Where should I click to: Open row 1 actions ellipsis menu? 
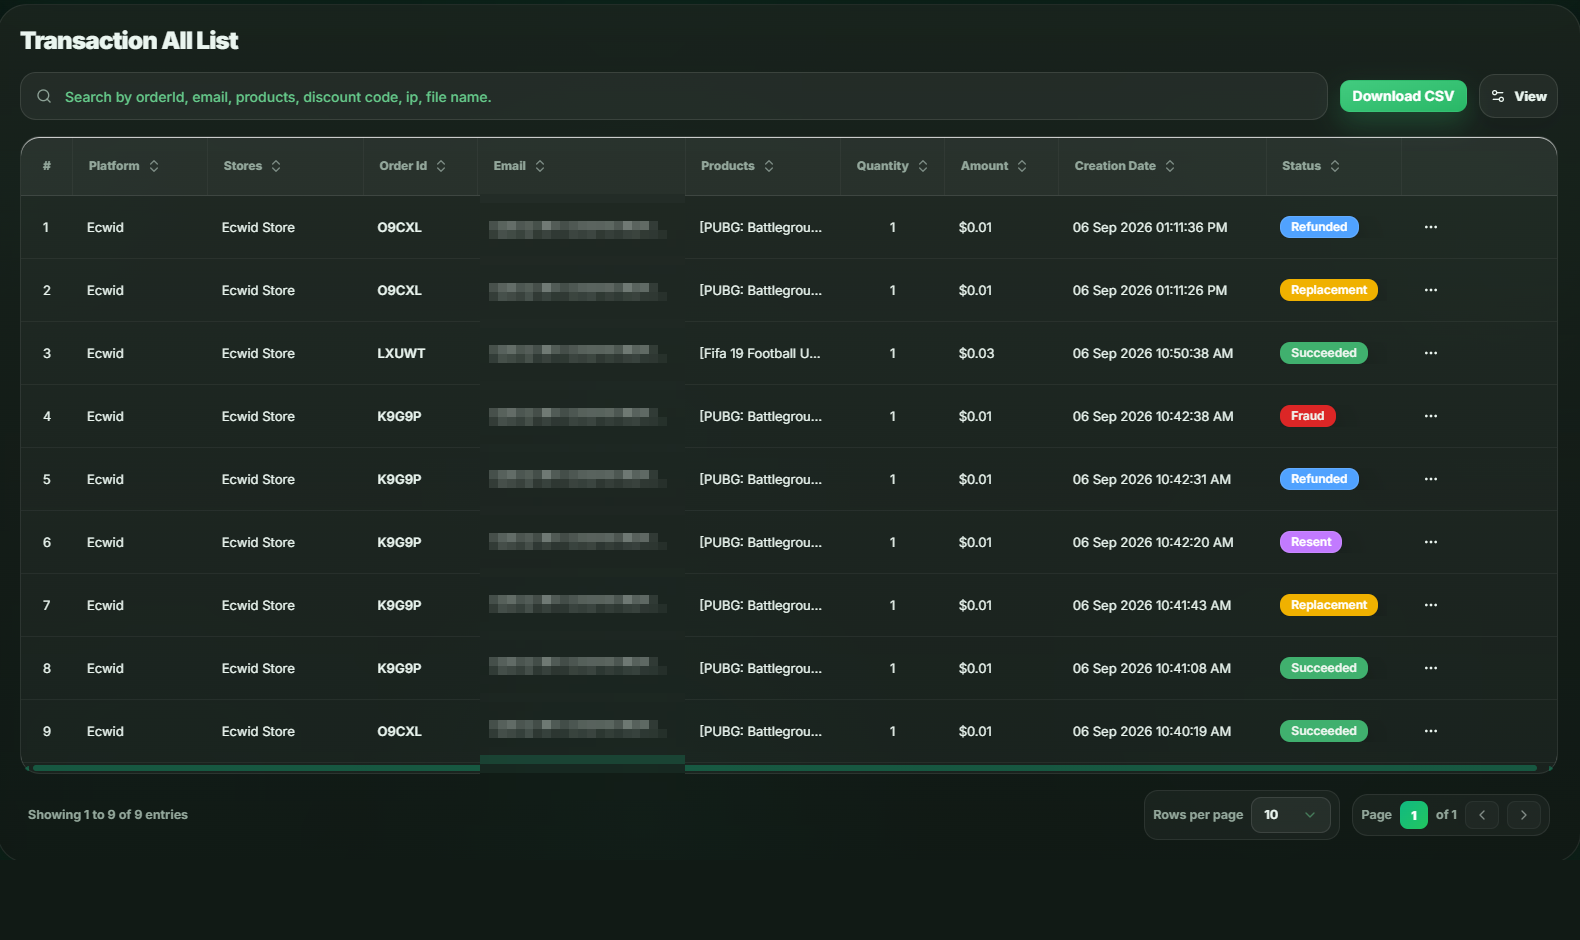[1431, 227]
